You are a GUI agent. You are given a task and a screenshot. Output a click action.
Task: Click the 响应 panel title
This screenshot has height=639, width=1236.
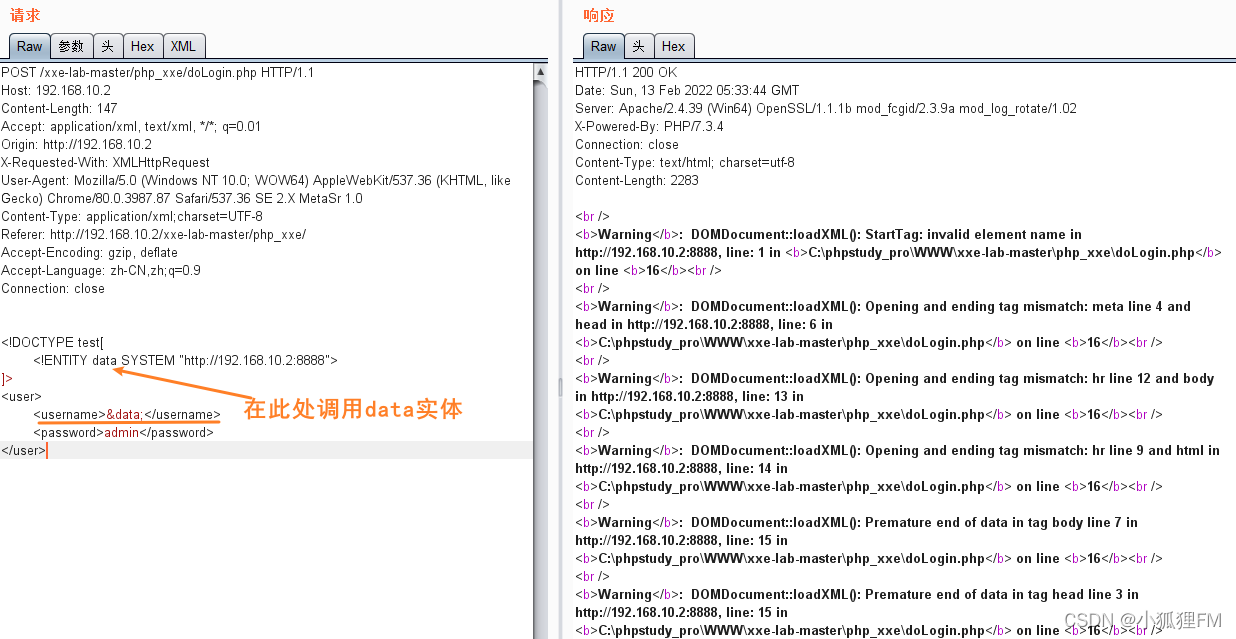(599, 15)
